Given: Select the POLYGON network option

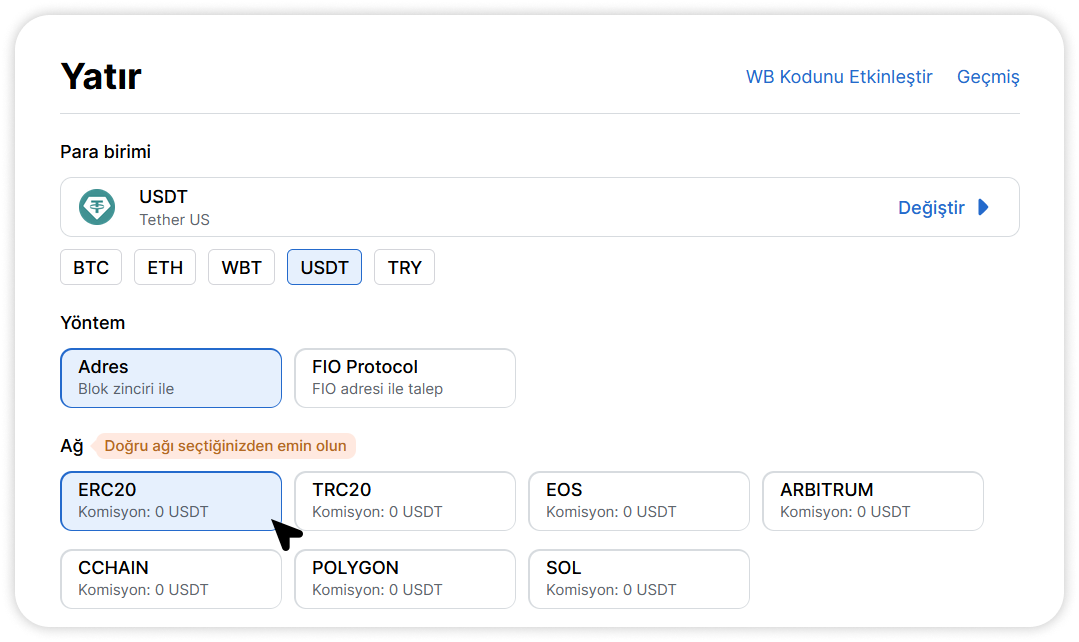Looking at the screenshot, I should 405,578.
